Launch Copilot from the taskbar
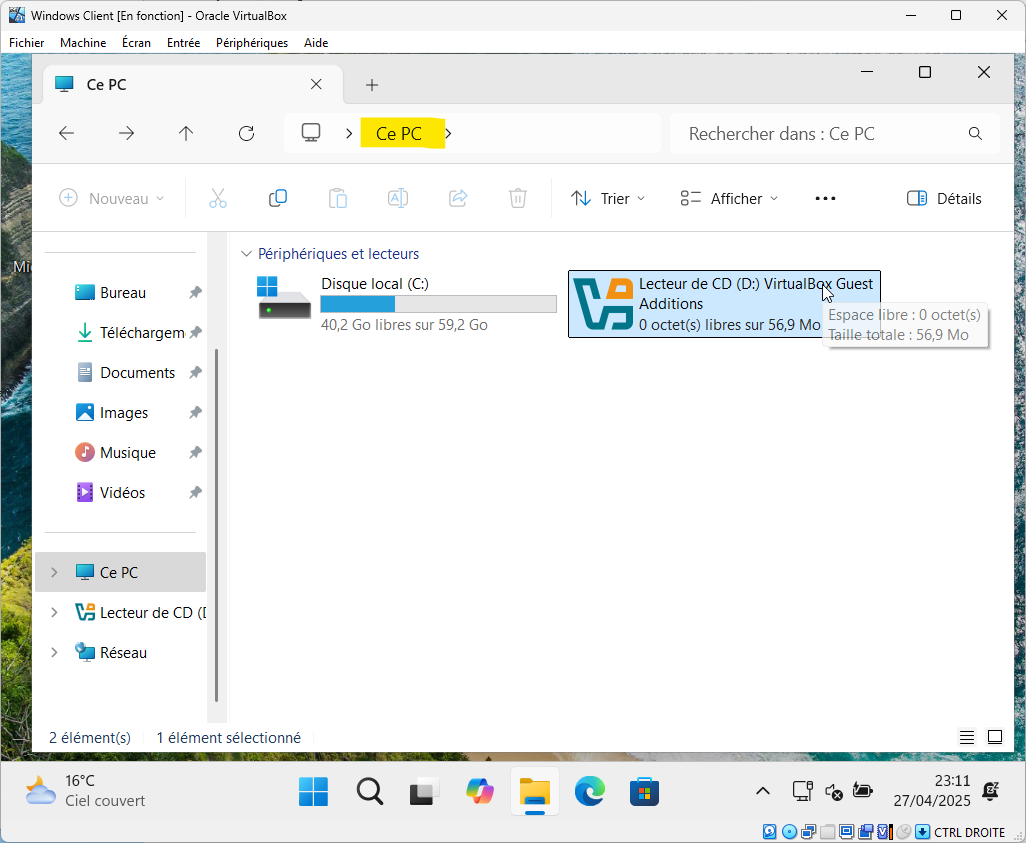The image size is (1026, 843). tap(480, 791)
